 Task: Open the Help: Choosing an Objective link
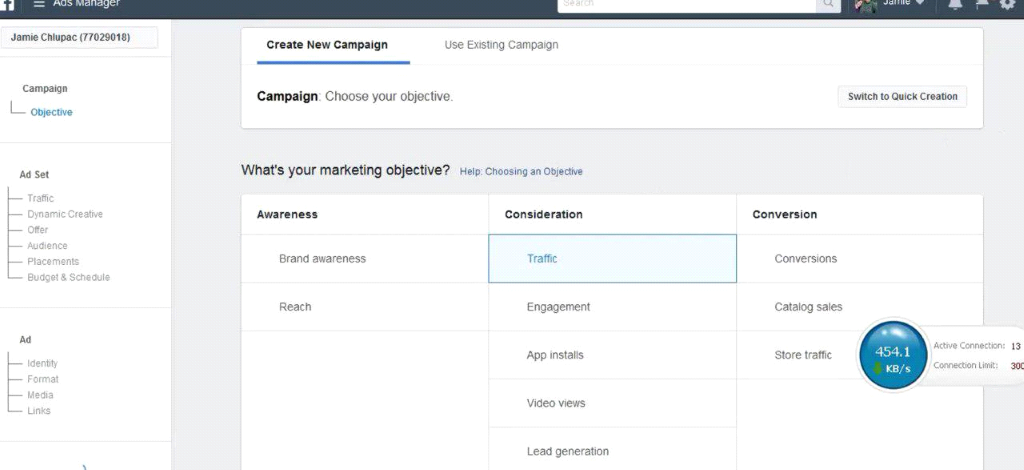coord(521,172)
